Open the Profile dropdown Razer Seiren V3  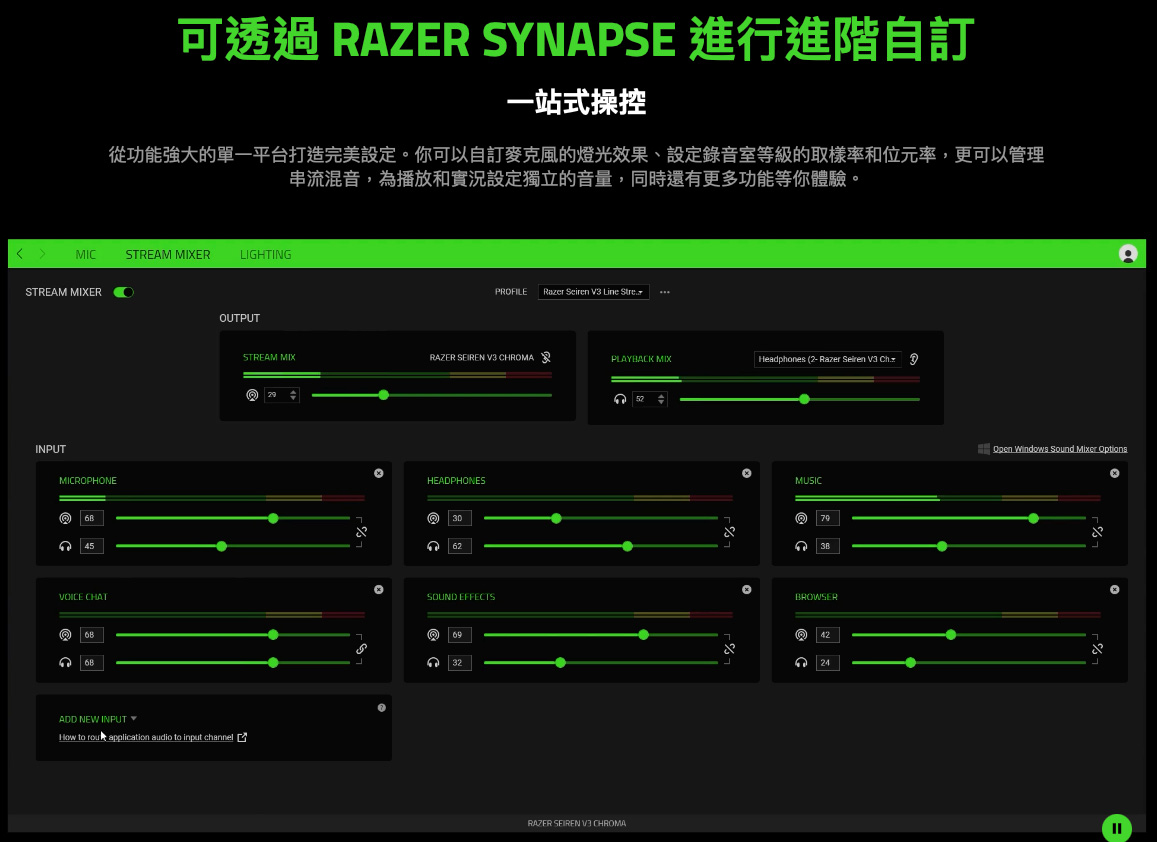pos(593,292)
